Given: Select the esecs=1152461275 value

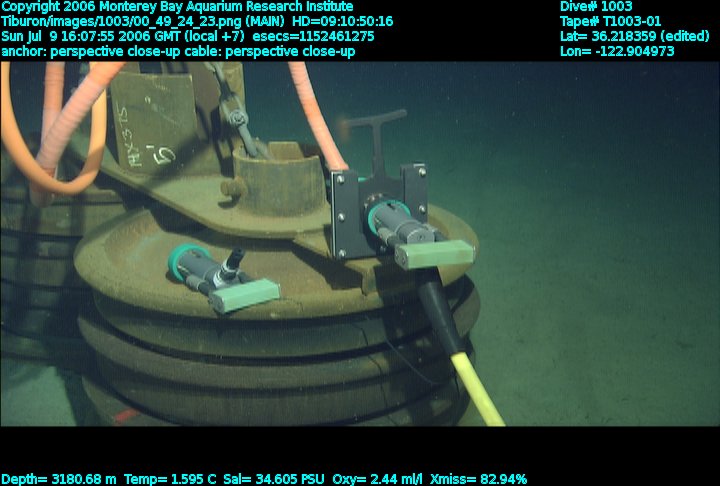Looking at the screenshot, I should pos(321,36).
